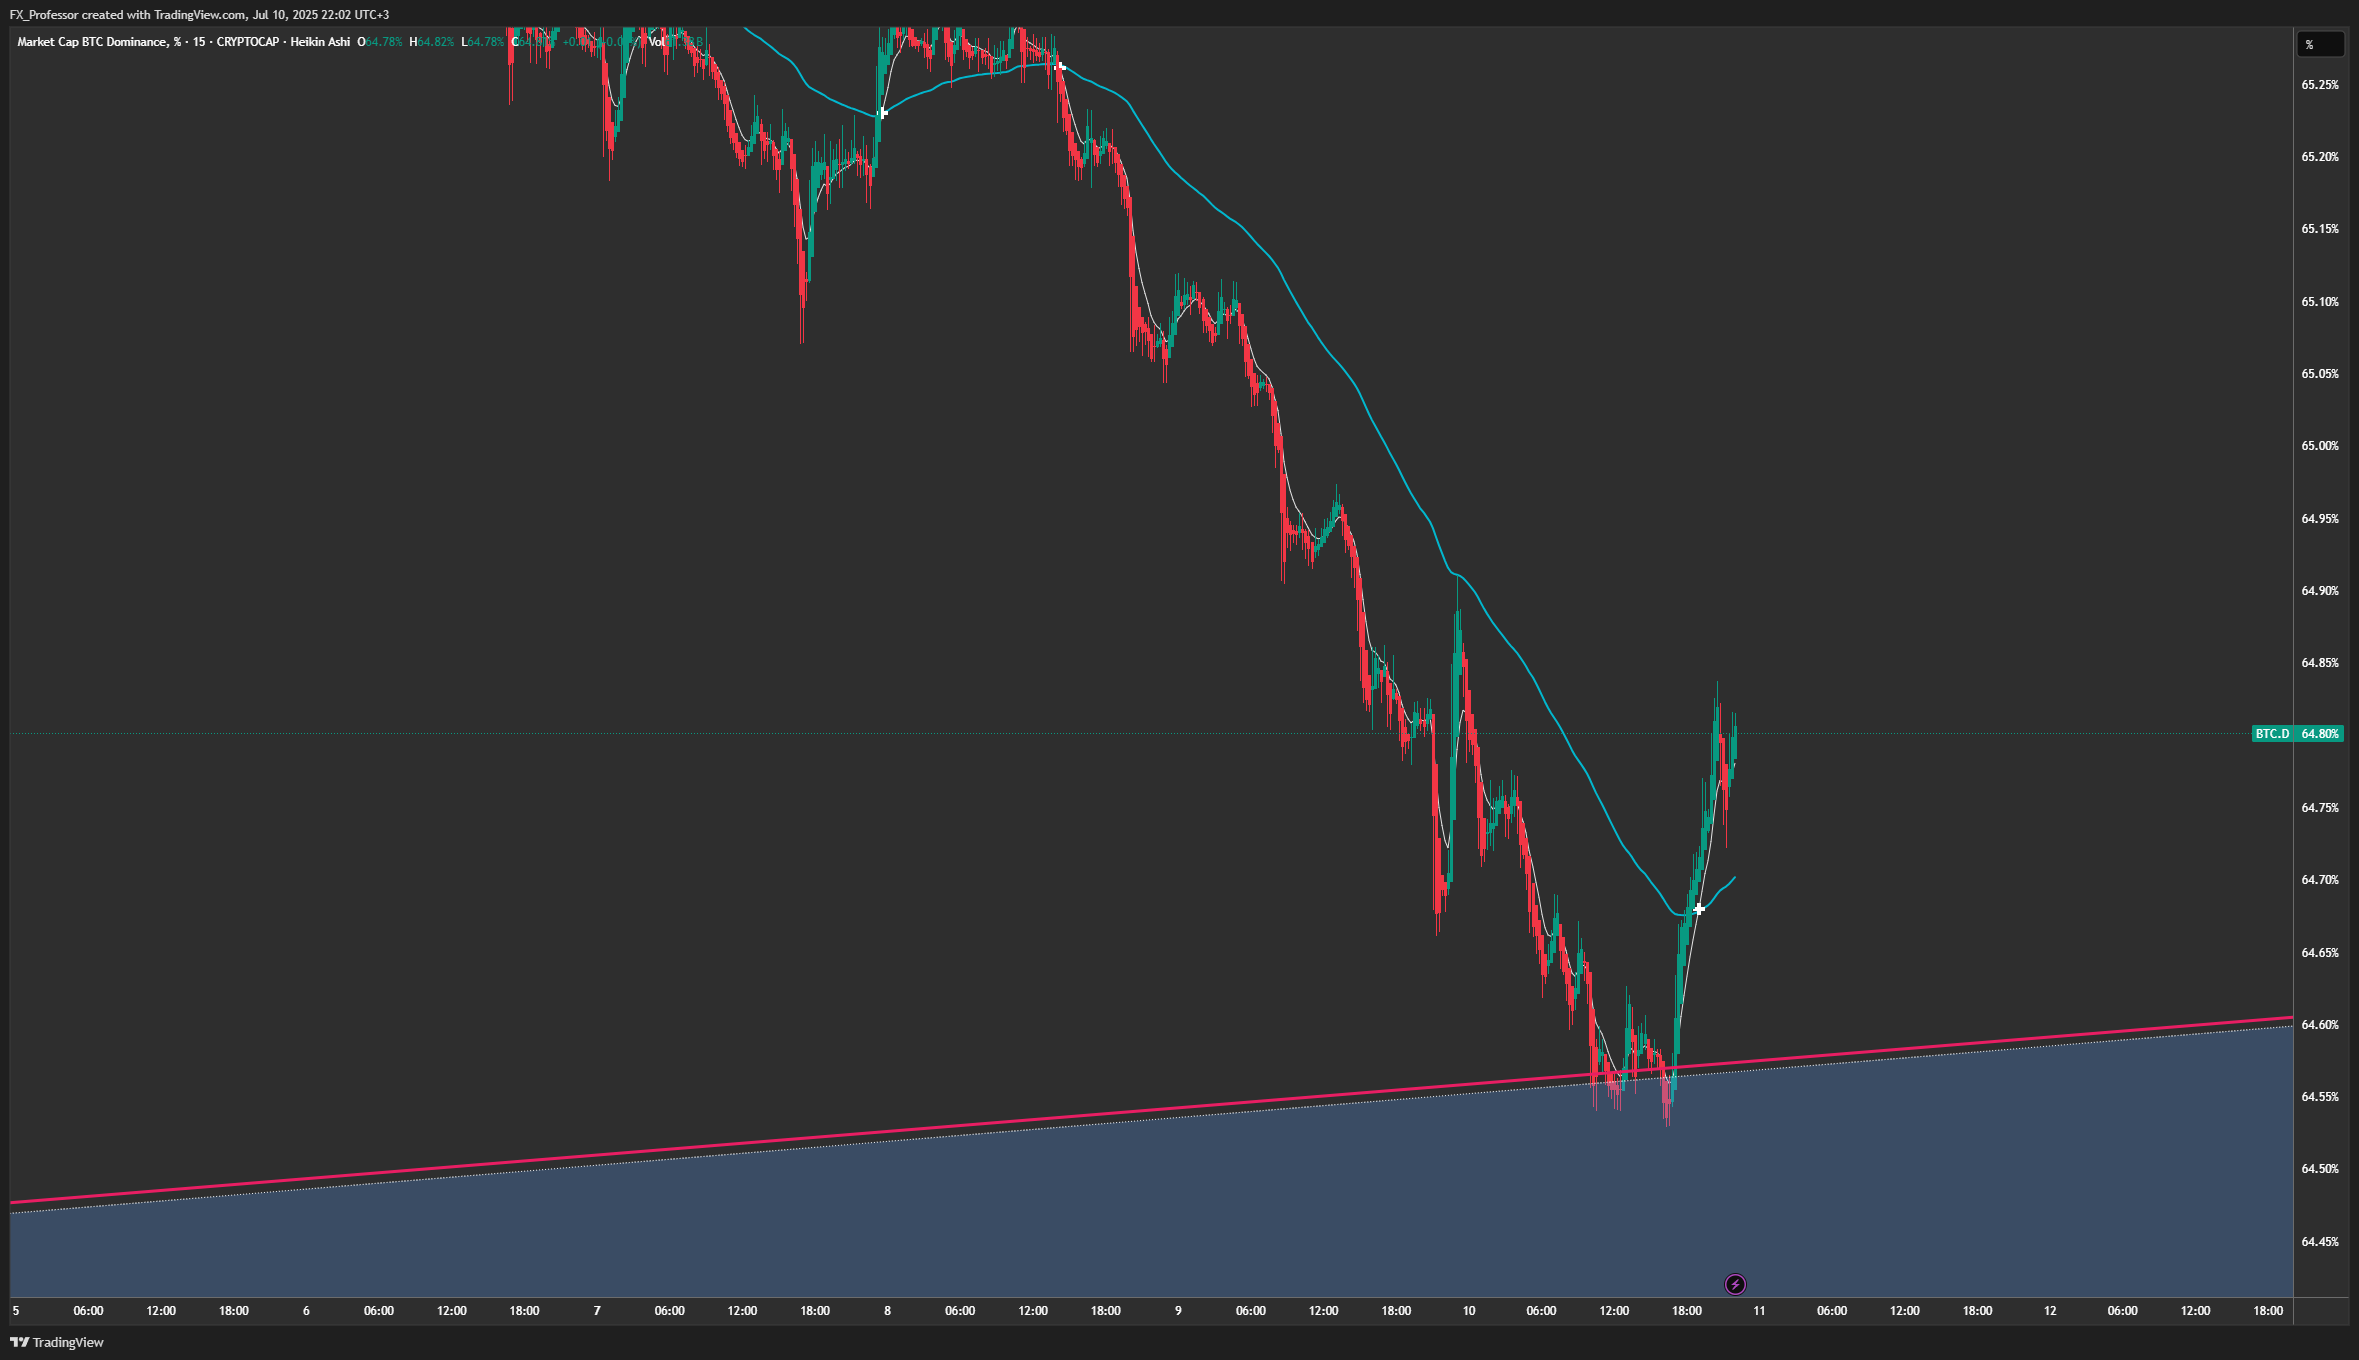The image size is (2359, 1360).
Task: Click the 65.15% price axis label
Action: pos(2320,229)
